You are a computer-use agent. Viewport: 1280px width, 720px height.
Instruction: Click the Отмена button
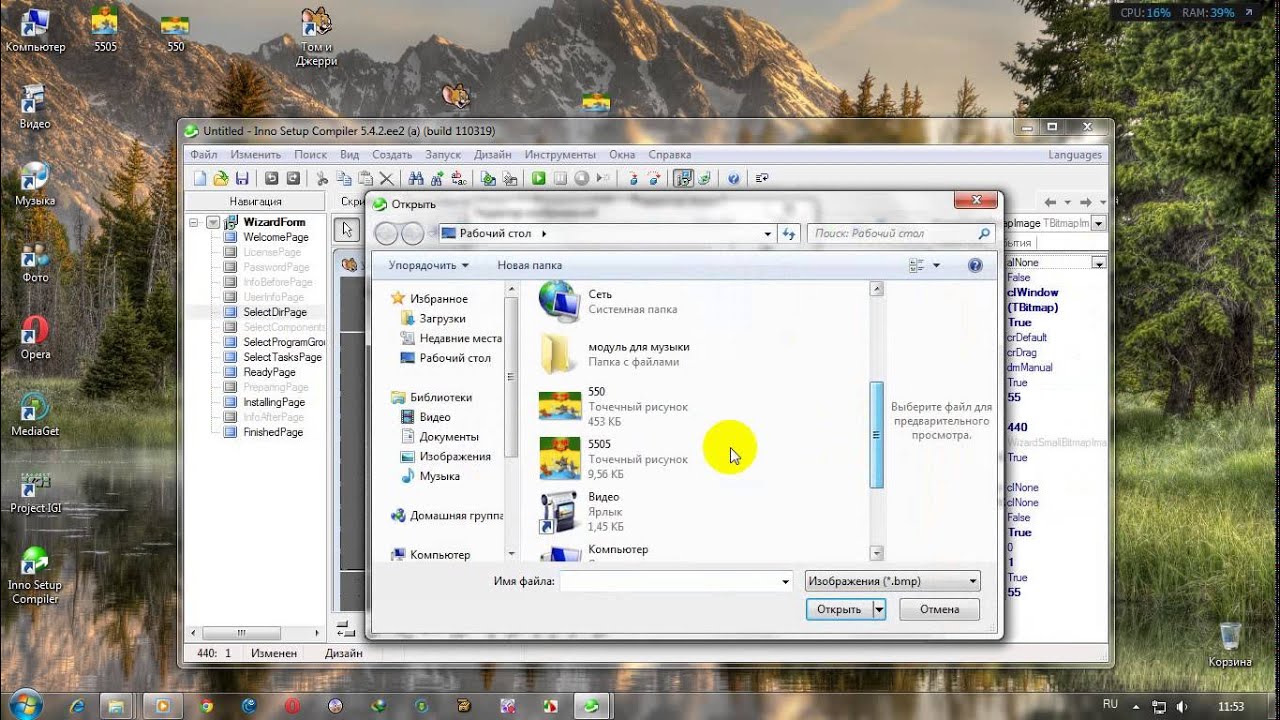pos(939,609)
